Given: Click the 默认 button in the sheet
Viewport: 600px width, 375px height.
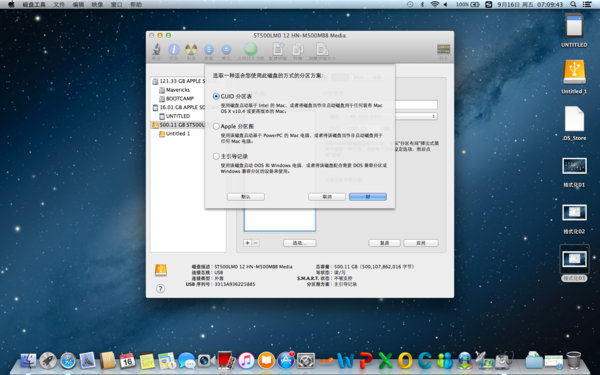Looking at the screenshot, I should click(246, 197).
